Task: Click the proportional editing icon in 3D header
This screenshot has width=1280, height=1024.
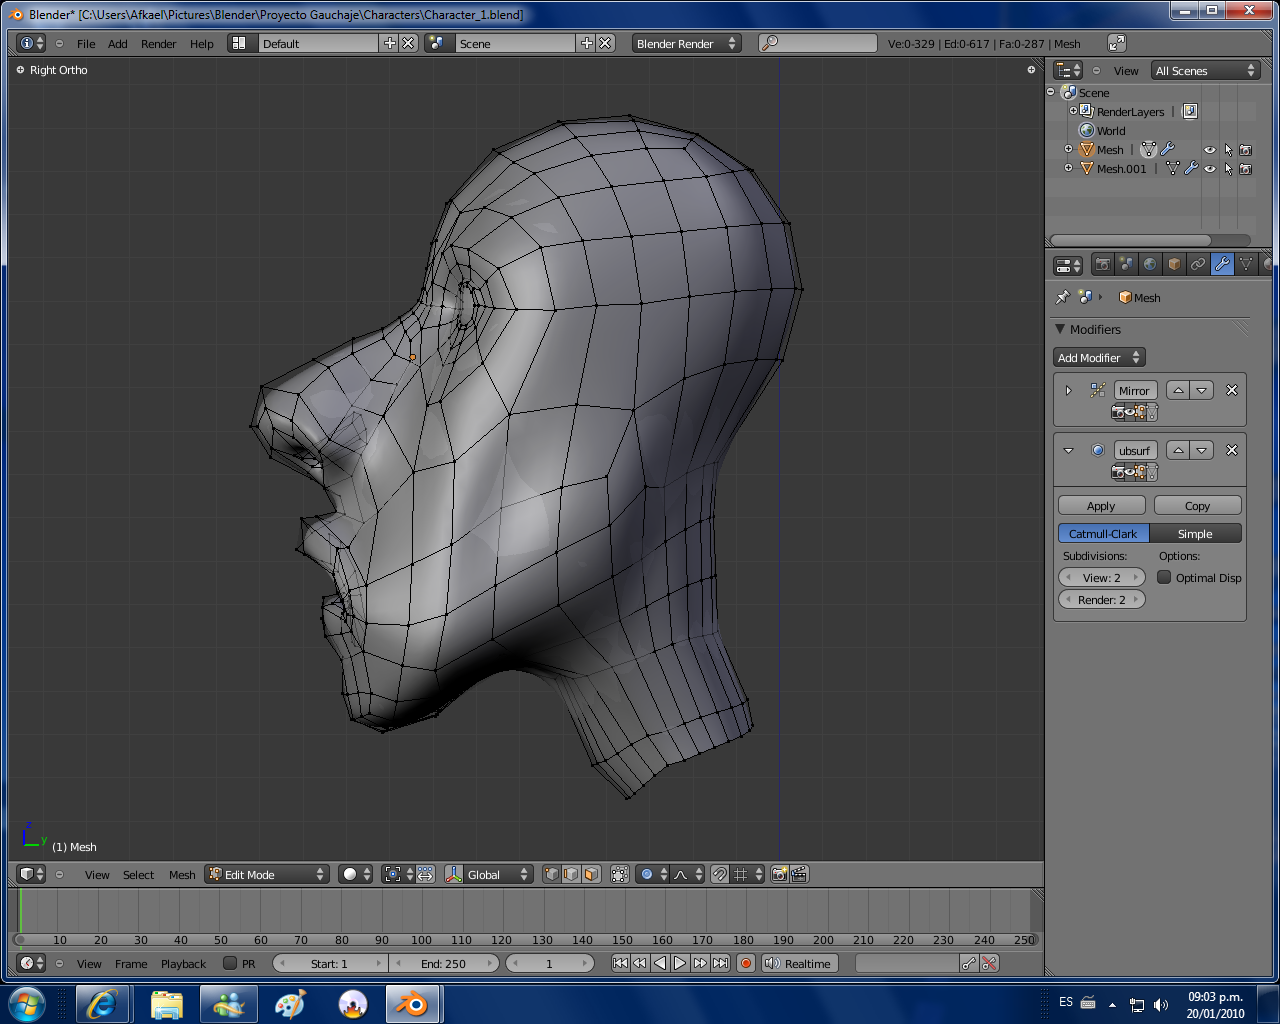Action: (x=647, y=875)
